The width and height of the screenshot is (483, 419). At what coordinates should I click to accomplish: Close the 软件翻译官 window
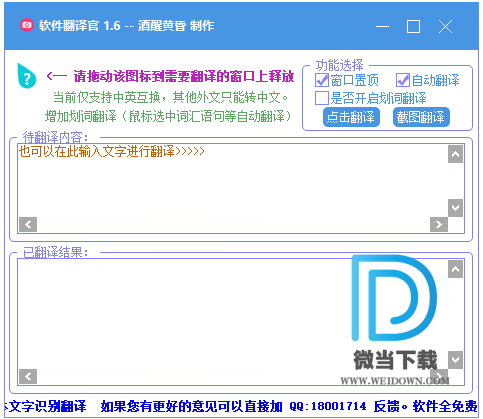pos(445,26)
